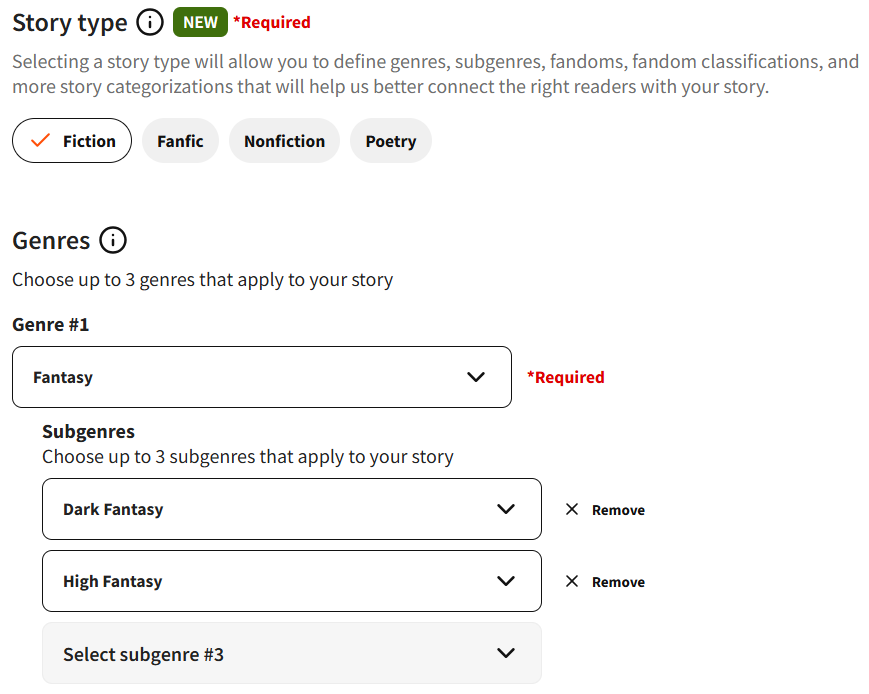Choose the Nonfiction story type
869x694 pixels.
pos(284,141)
